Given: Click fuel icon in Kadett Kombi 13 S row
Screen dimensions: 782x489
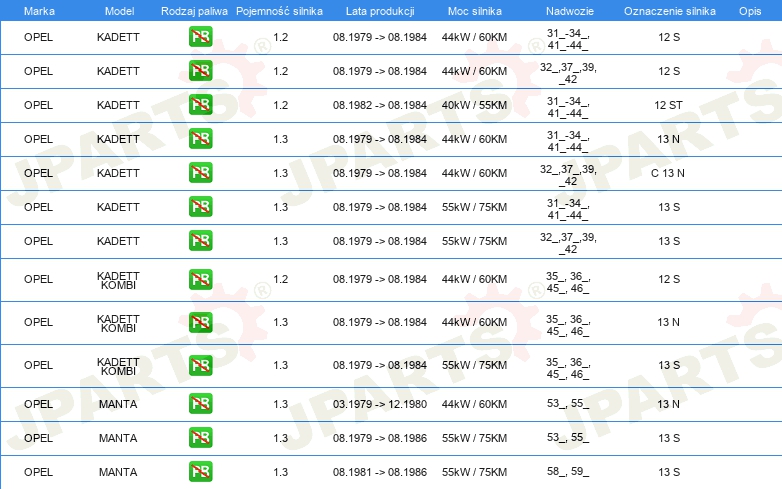Looking at the screenshot, I should coord(200,365).
